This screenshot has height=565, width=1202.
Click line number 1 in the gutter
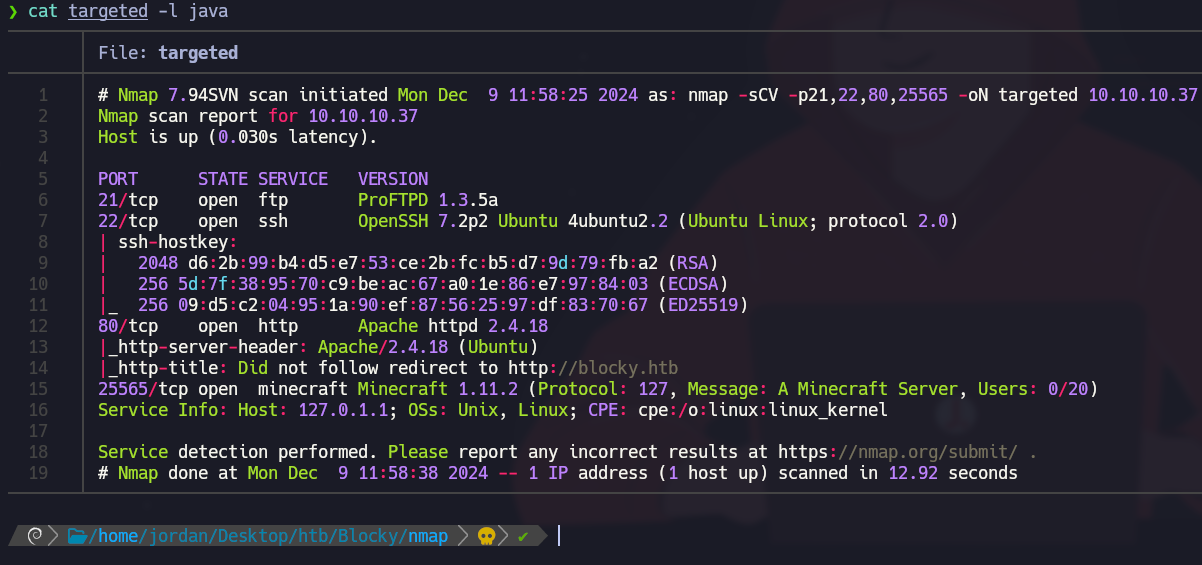pyautogui.click(x=42, y=95)
